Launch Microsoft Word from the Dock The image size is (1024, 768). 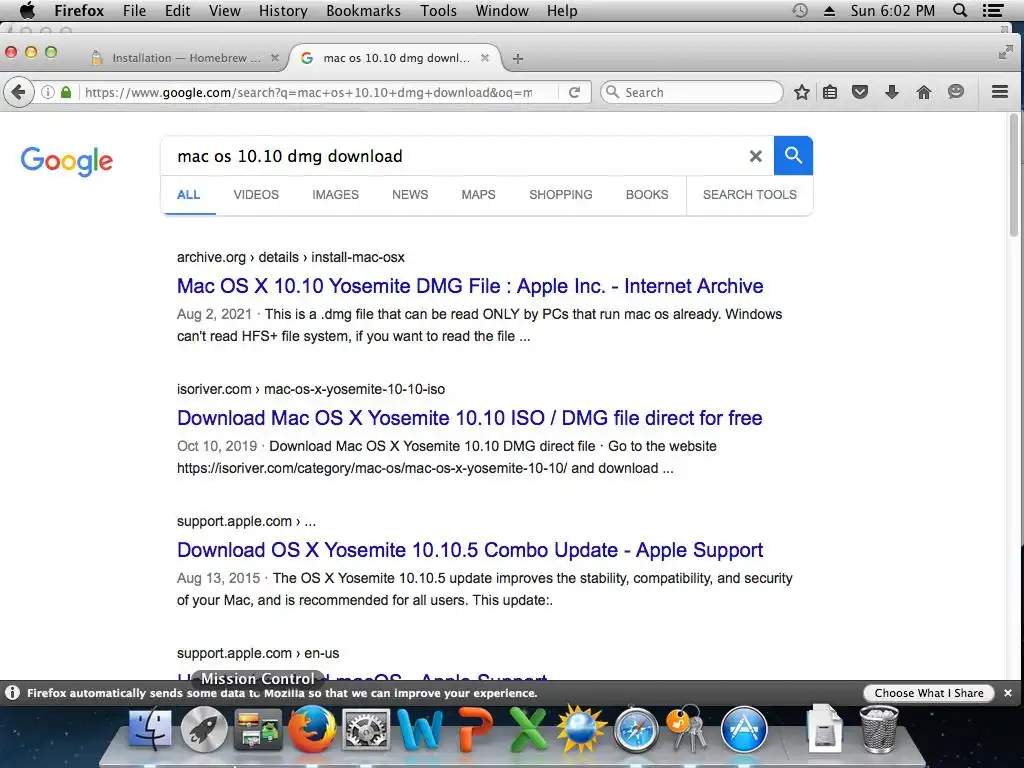tap(420, 729)
